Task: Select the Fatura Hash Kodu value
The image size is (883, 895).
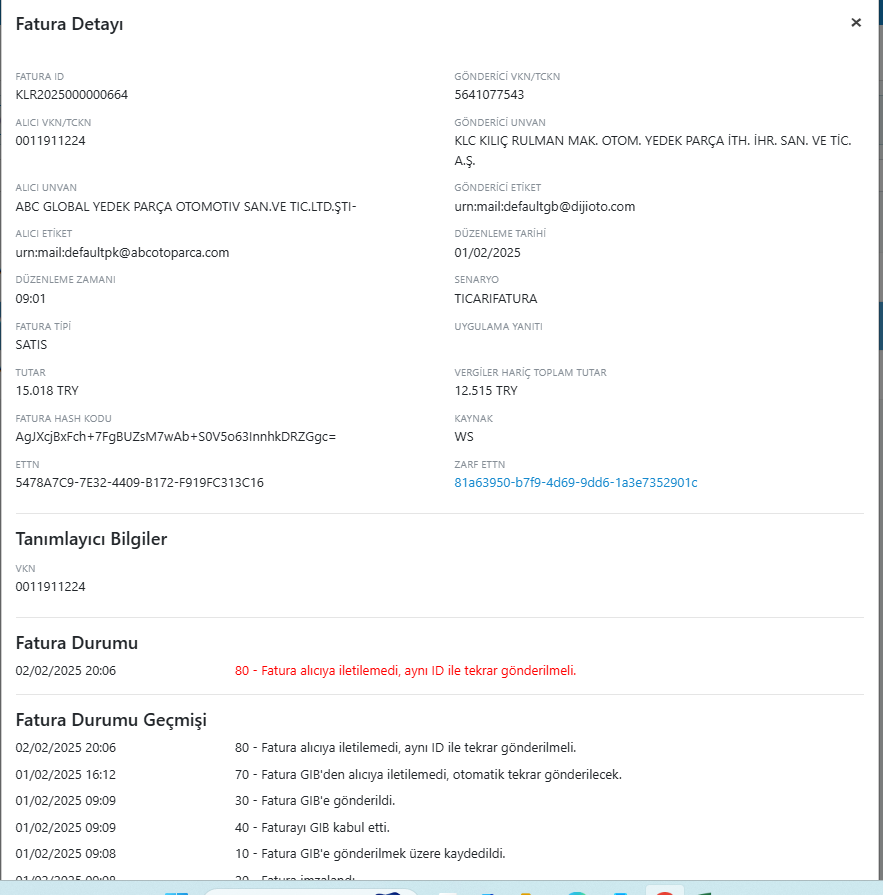Action: coord(176,437)
